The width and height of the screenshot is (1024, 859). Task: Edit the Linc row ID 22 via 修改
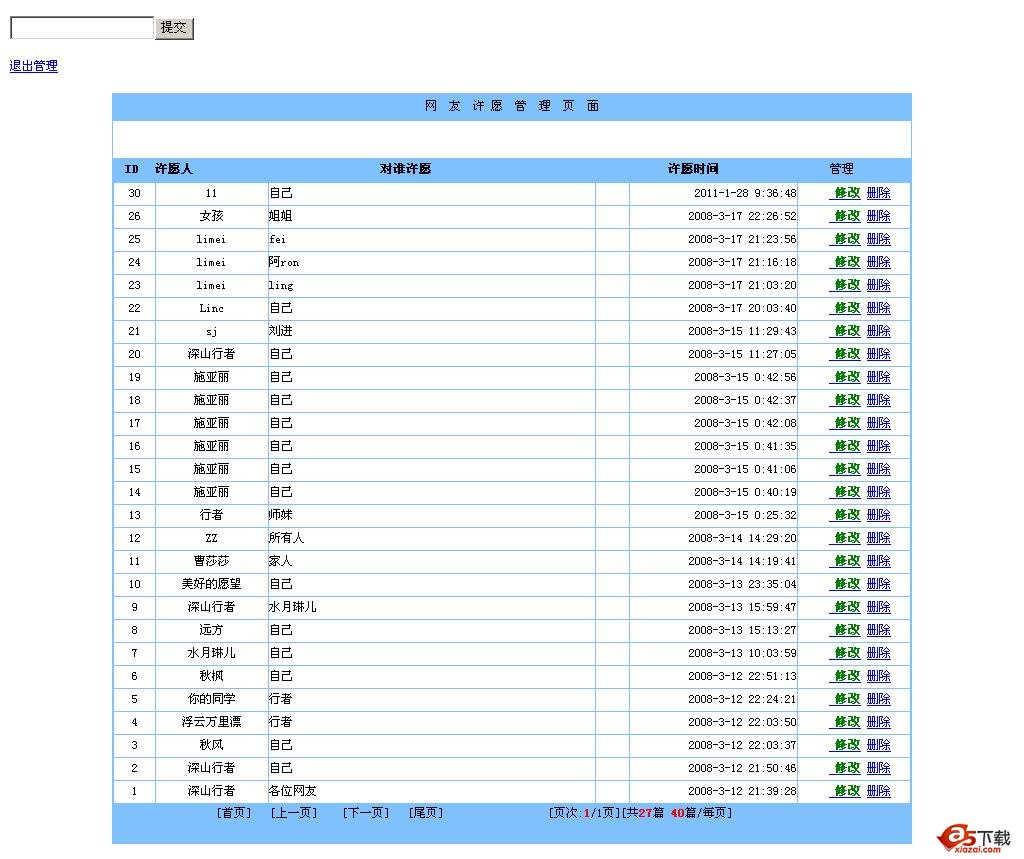tap(847, 308)
